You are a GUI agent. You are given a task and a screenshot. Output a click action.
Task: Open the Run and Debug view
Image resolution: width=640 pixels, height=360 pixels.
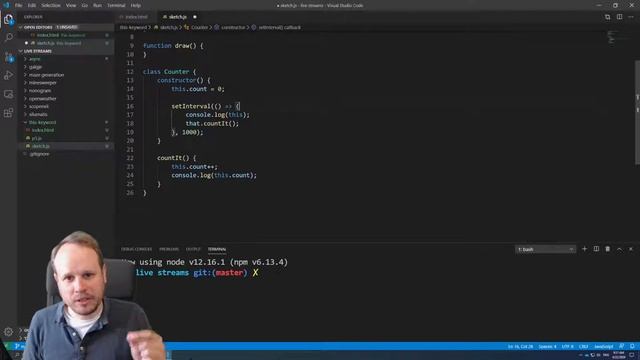[8, 76]
